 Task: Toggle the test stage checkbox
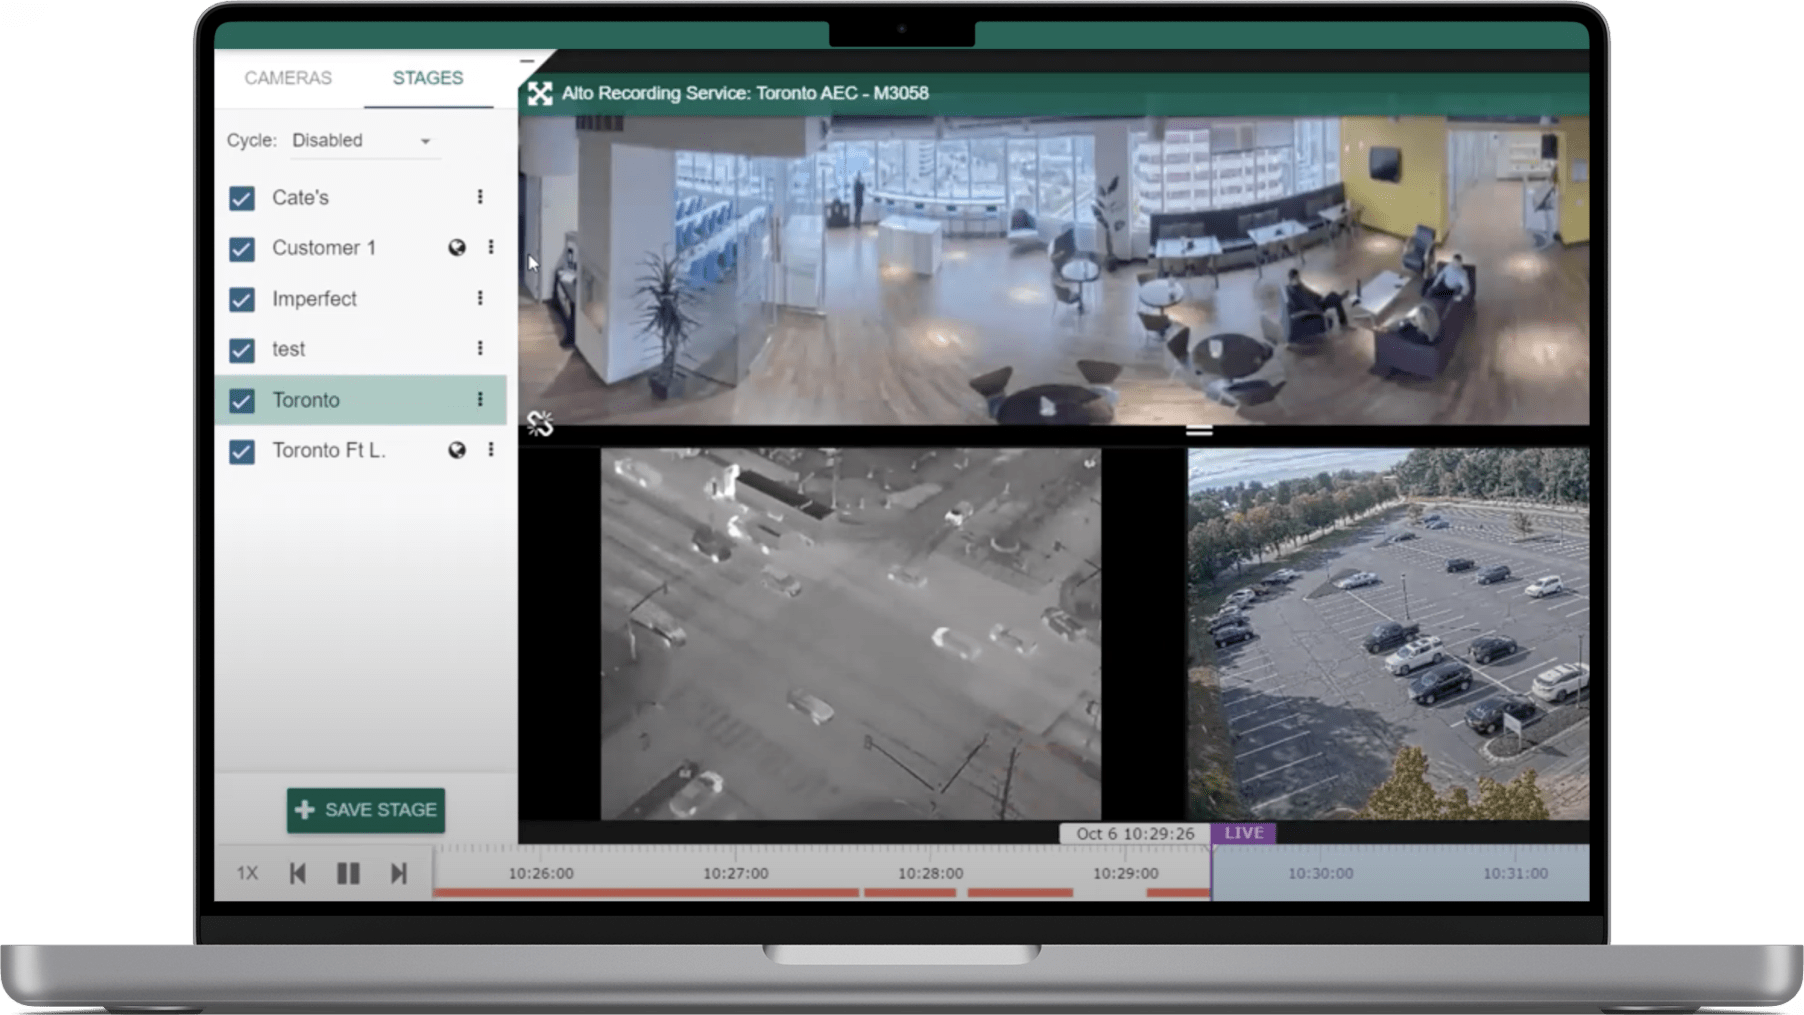(242, 350)
